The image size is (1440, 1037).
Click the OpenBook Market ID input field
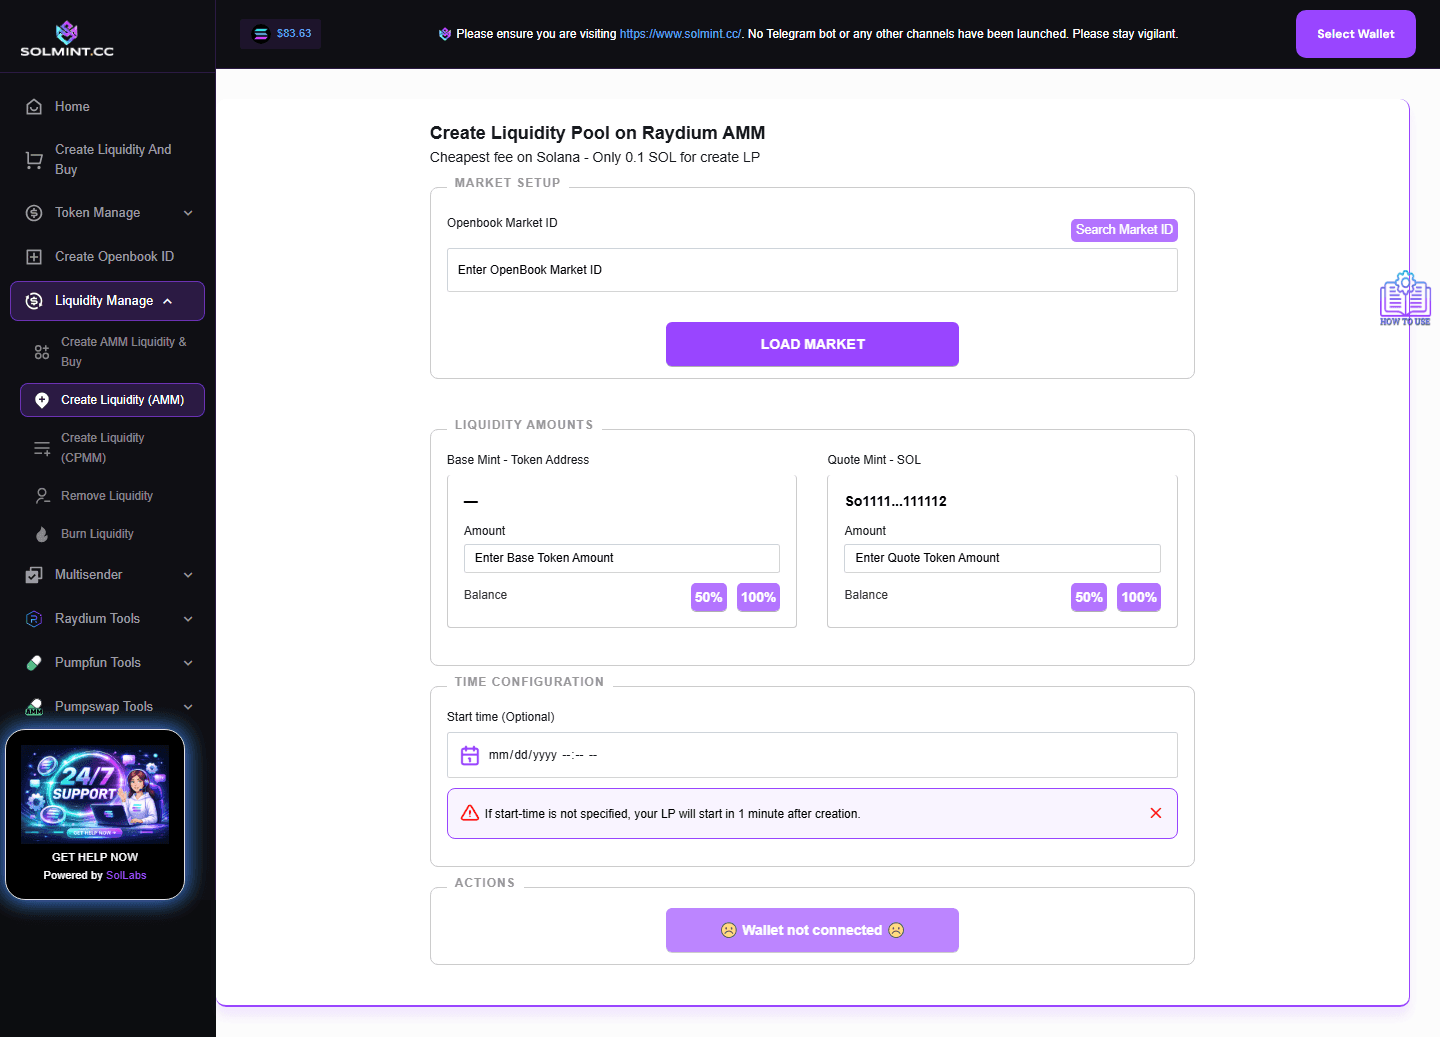coord(812,269)
